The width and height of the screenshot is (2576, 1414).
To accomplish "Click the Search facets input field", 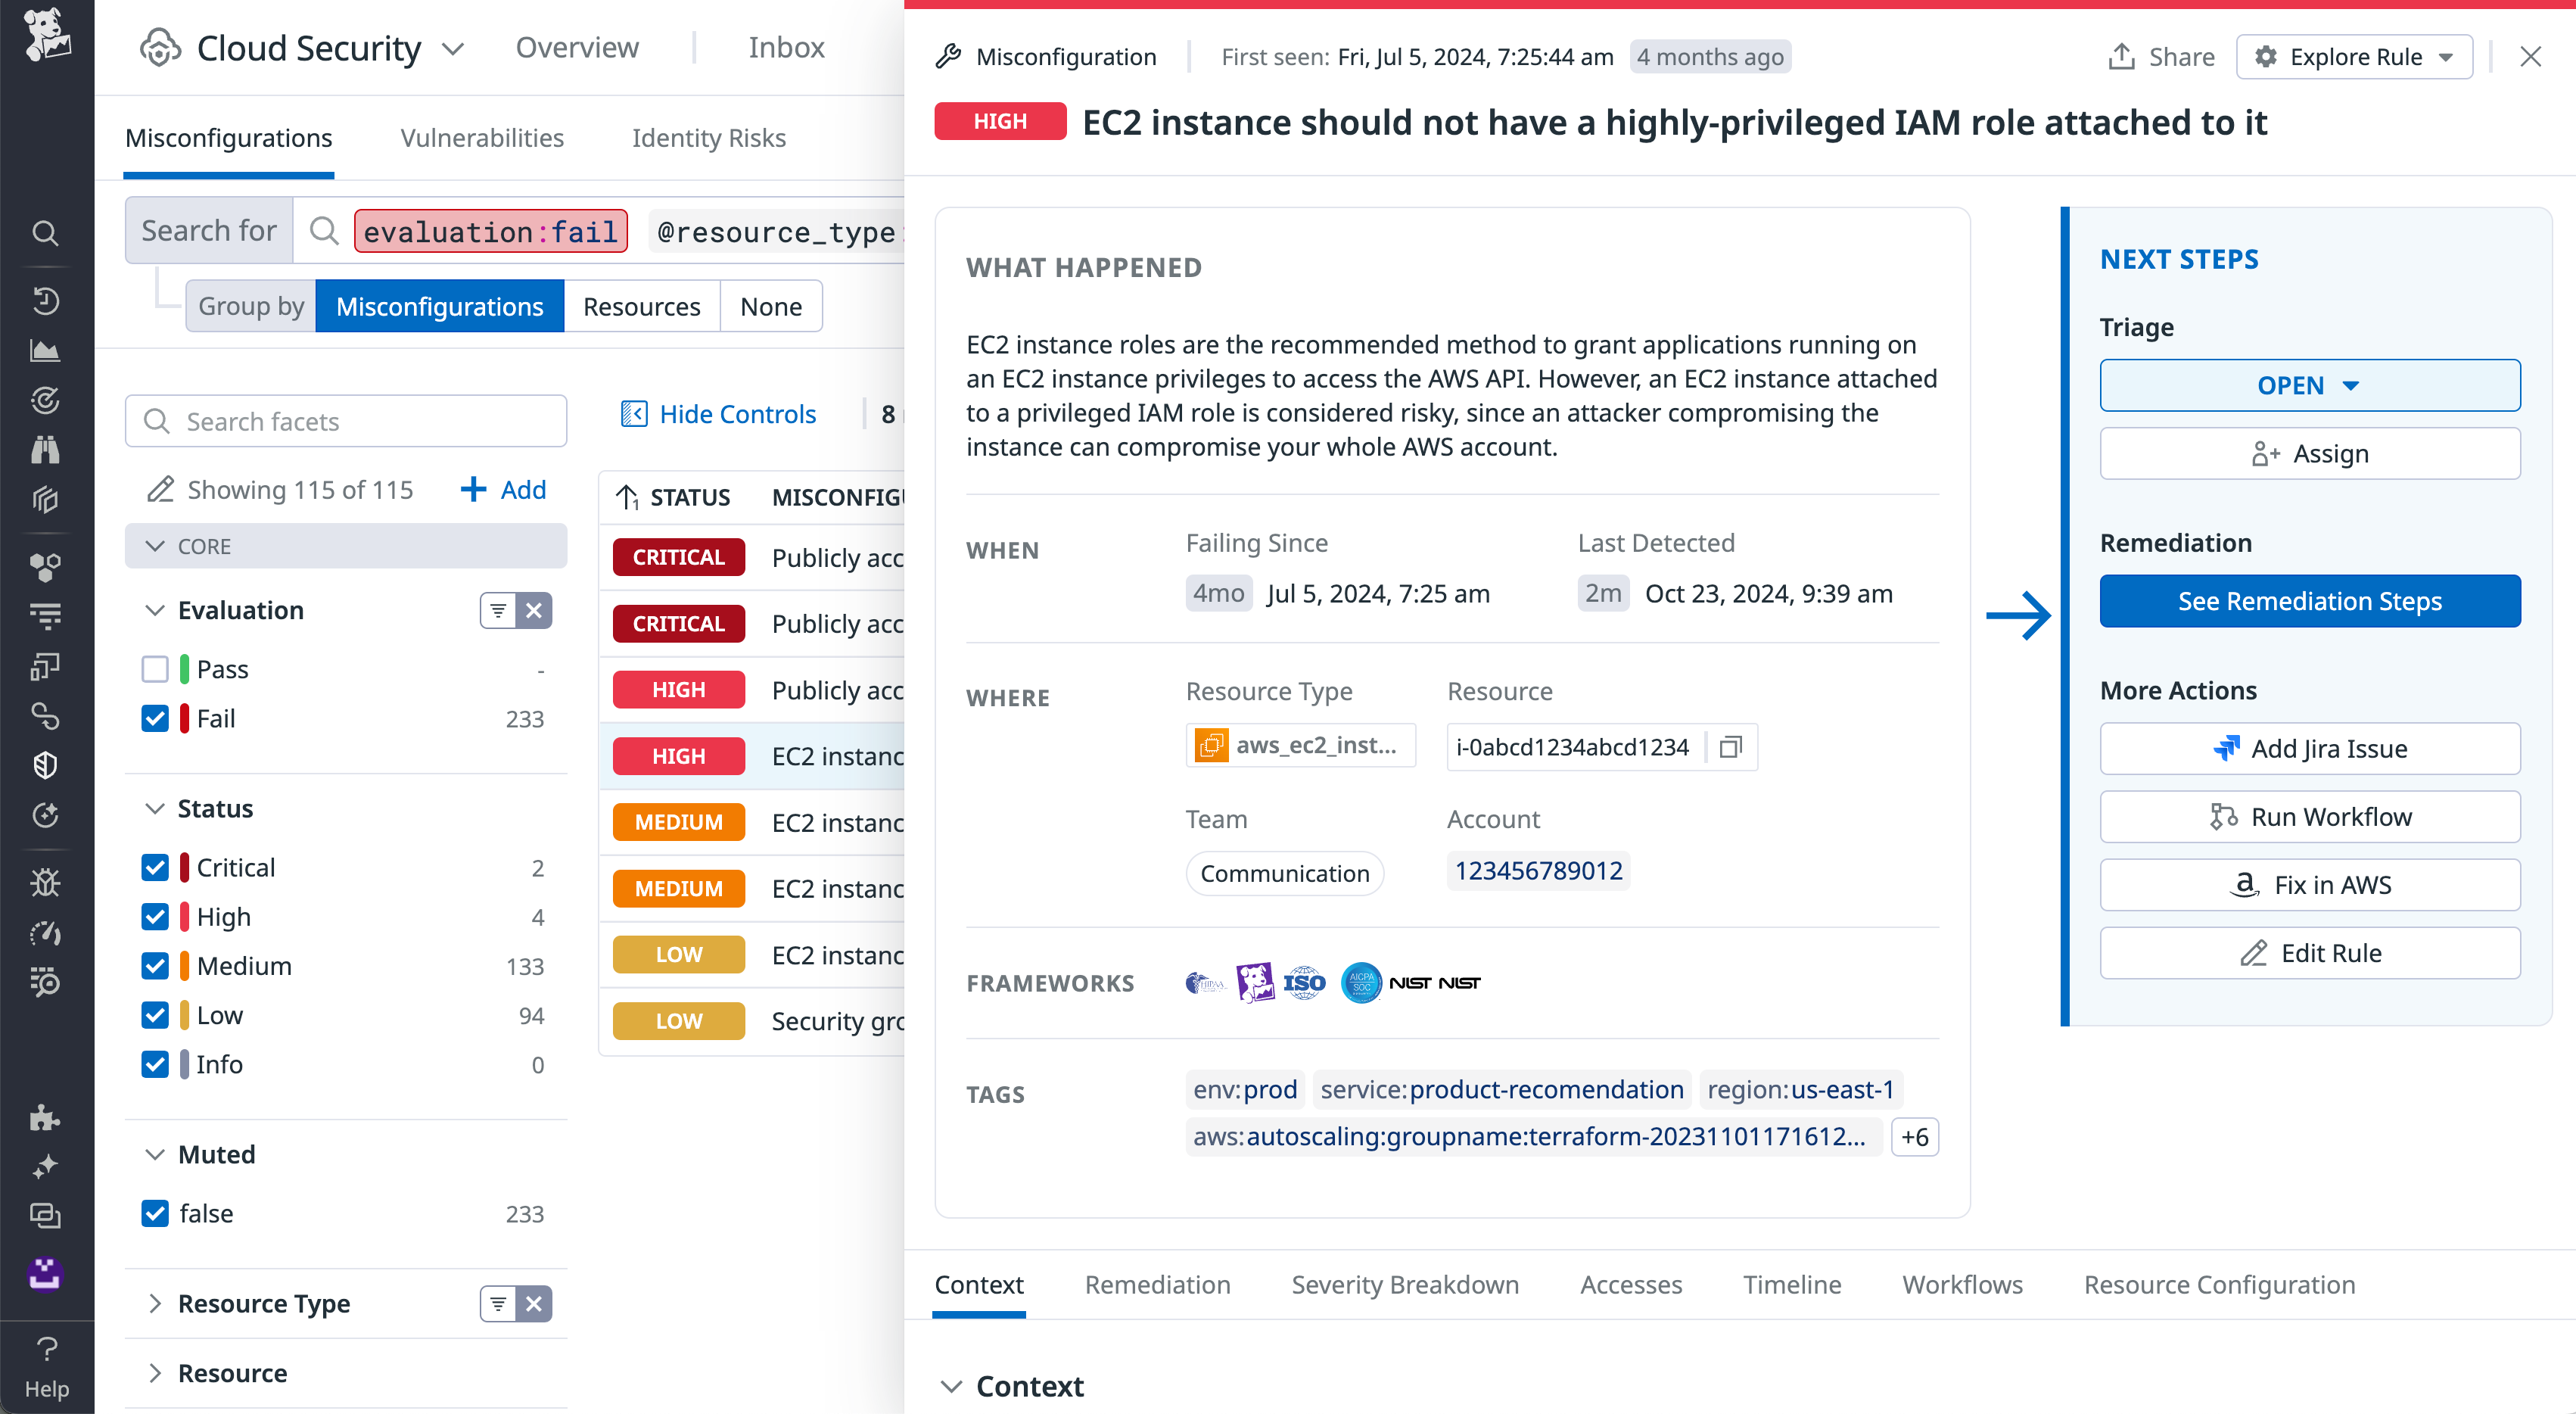I will point(345,421).
